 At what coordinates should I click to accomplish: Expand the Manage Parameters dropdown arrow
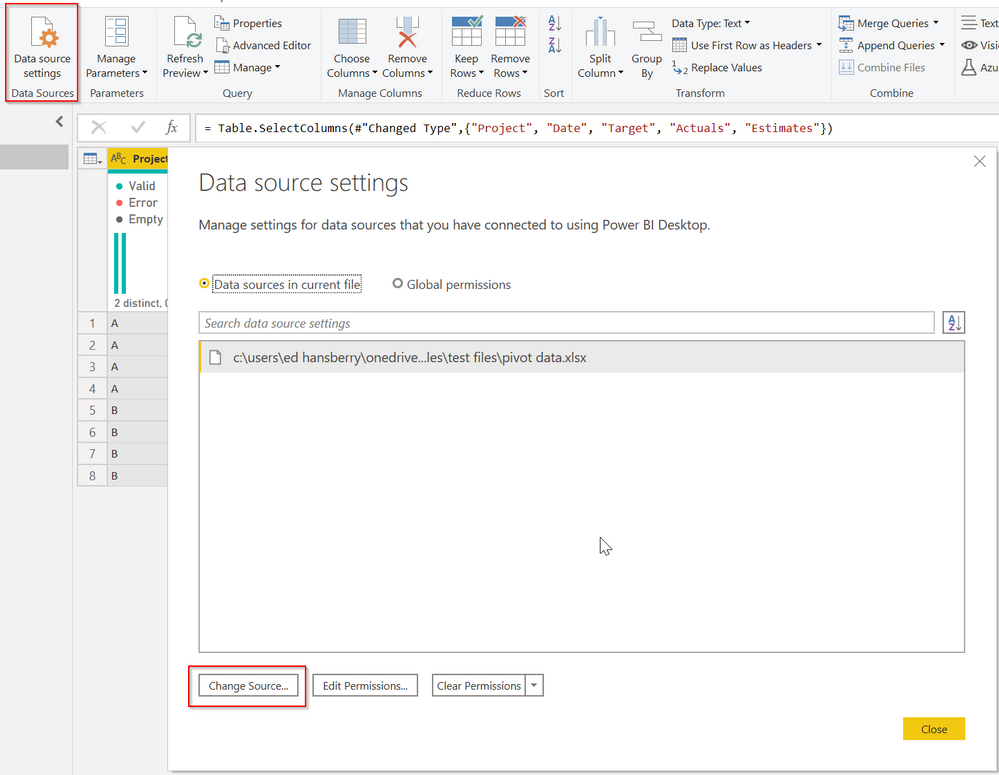[x=145, y=73]
